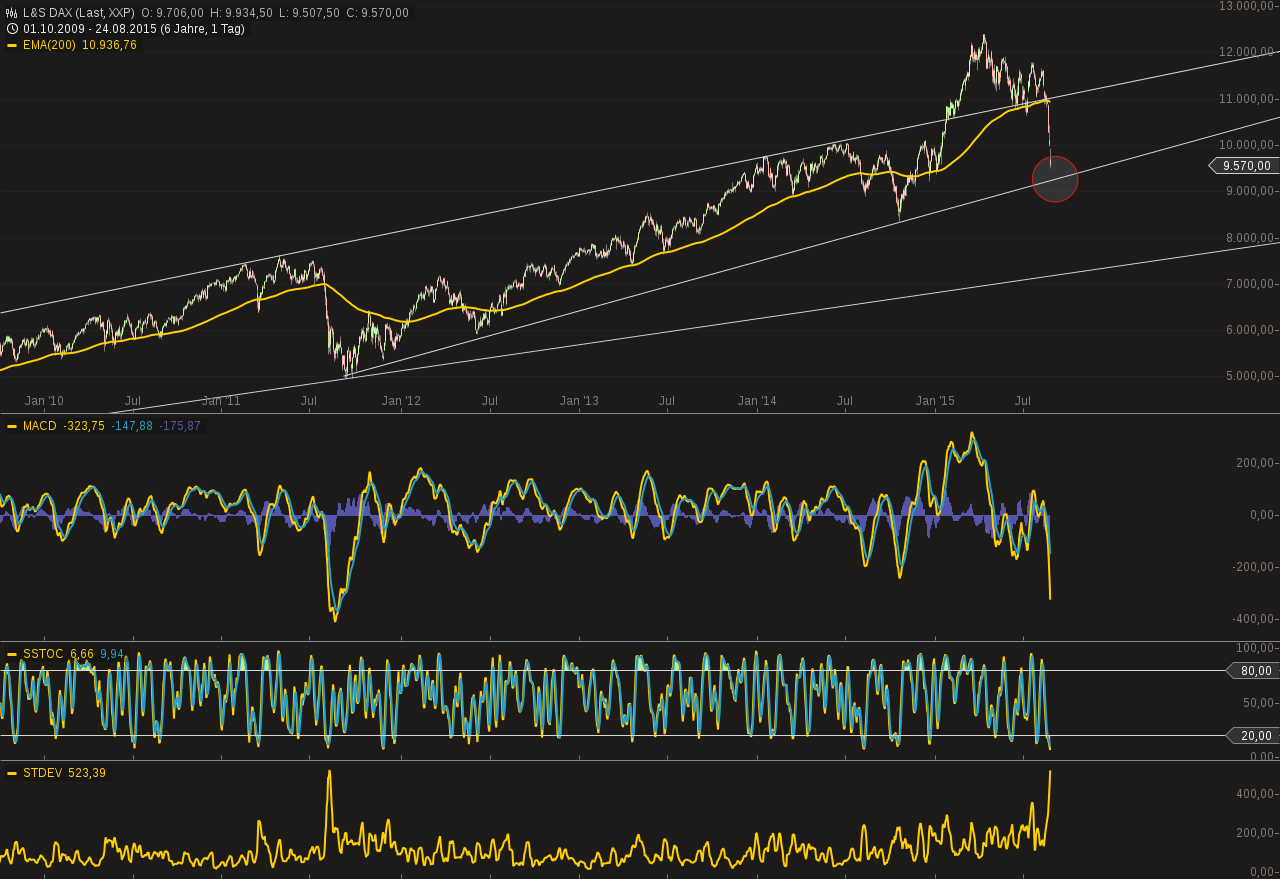This screenshot has height=879, width=1280.
Task: Click the yellow SSTOC legend dash icon
Action: 10,653
